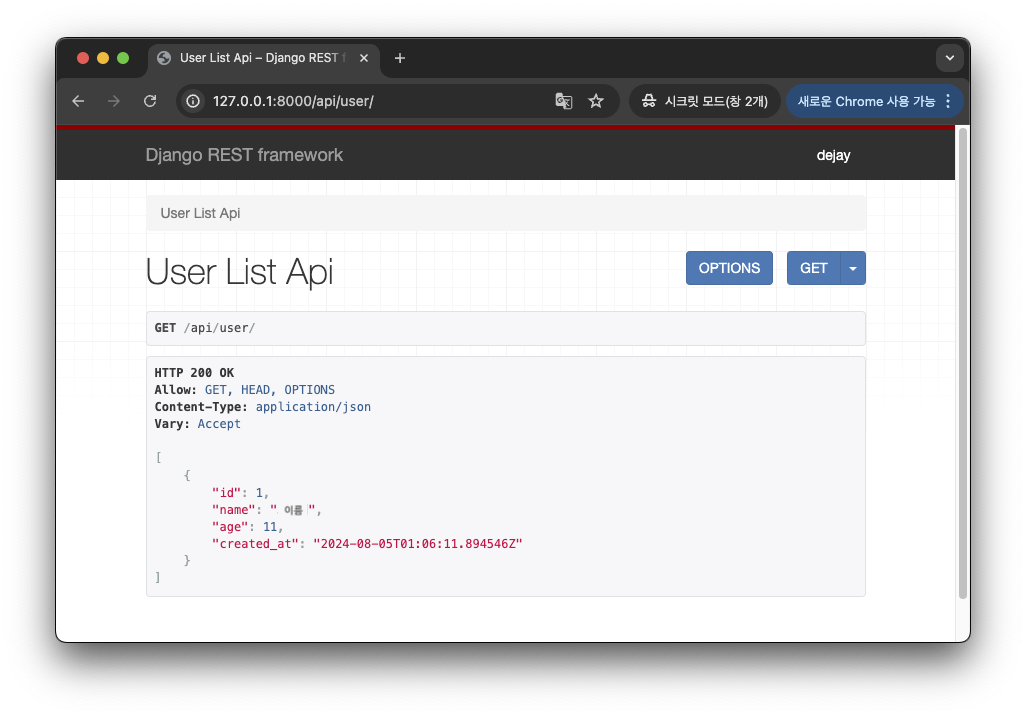Close the User List Api tab
Viewport: 1026px width, 716px height.
click(364, 58)
